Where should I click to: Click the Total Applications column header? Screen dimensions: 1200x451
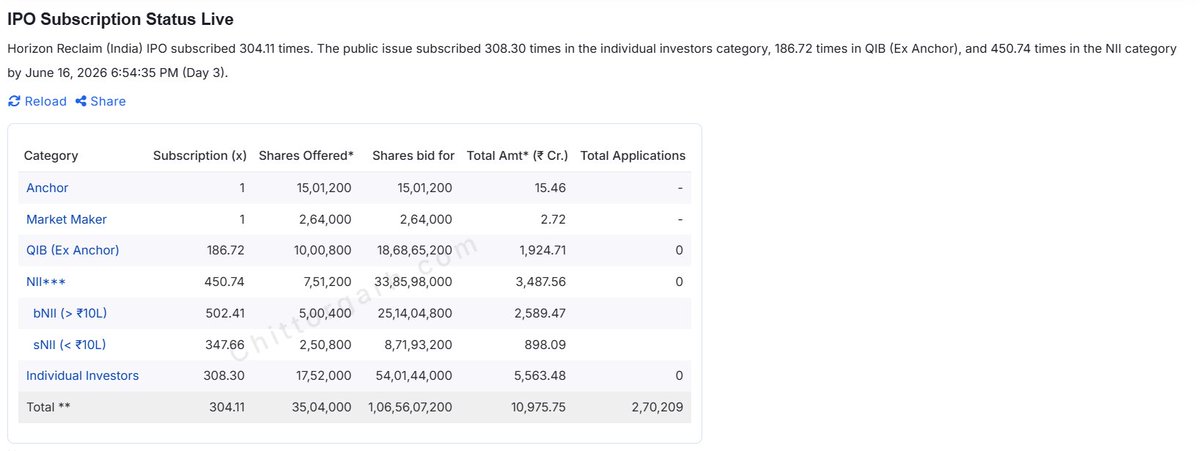pyautogui.click(x=633, y=156)
